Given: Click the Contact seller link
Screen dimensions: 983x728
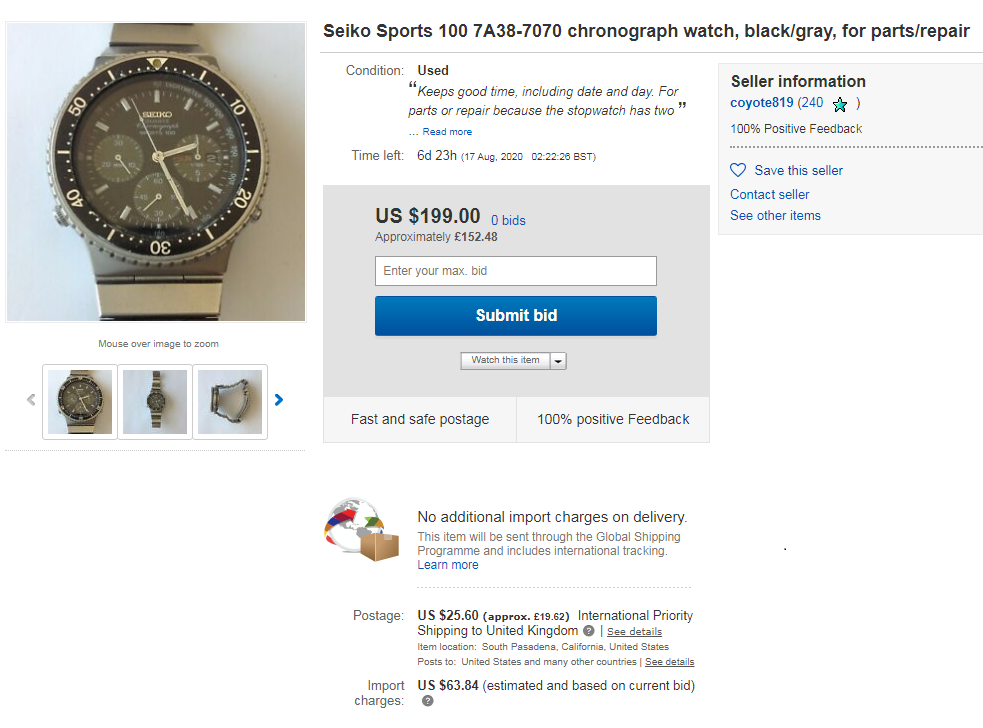Looking at the screenshot, I should (769, 195).
